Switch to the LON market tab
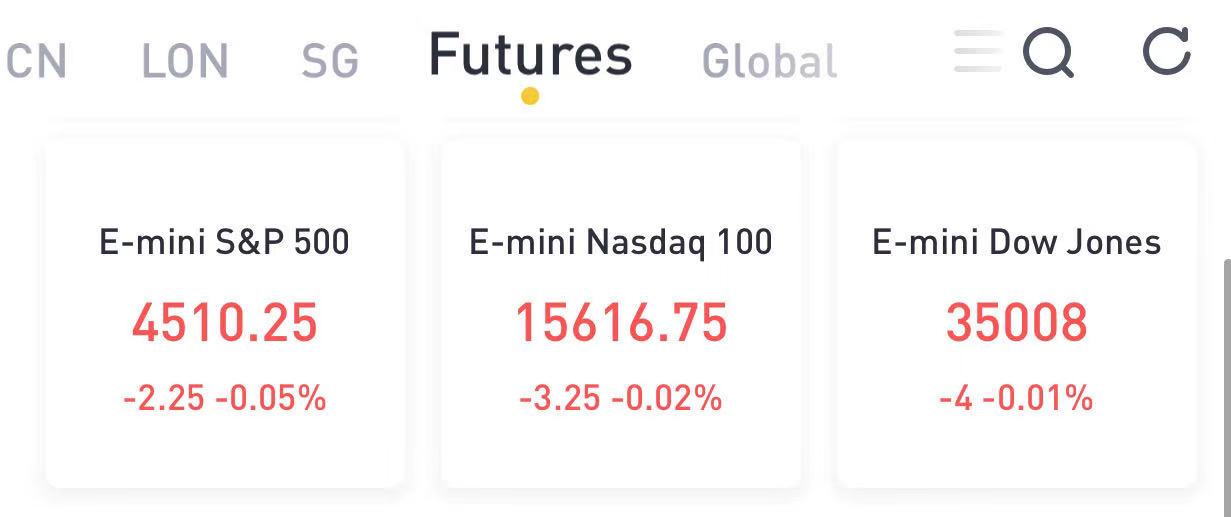 tap(185, 62)
